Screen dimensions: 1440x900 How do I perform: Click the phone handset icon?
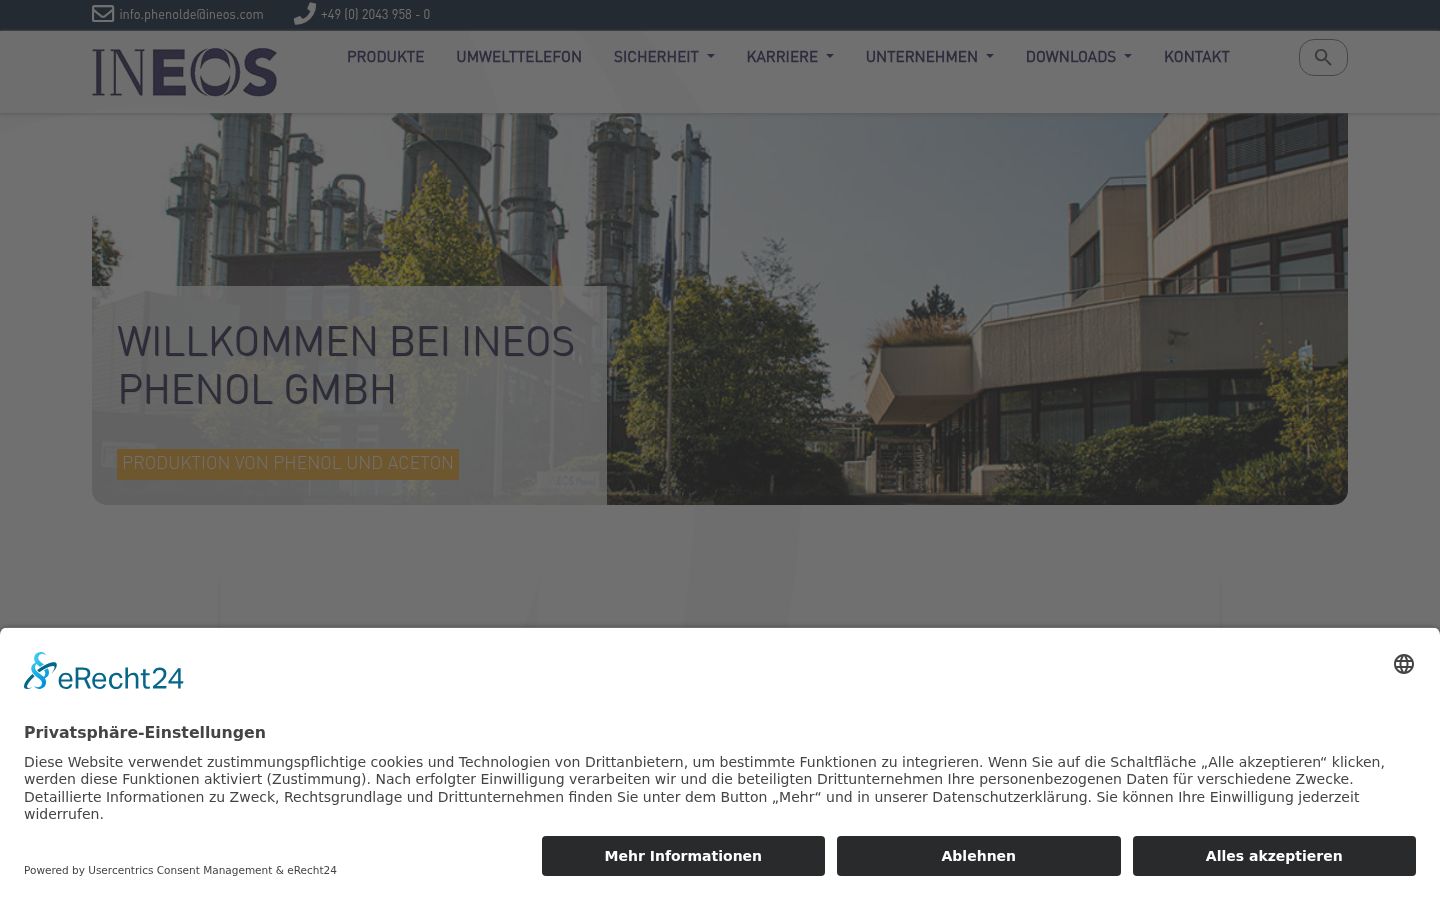pos(304,14)
